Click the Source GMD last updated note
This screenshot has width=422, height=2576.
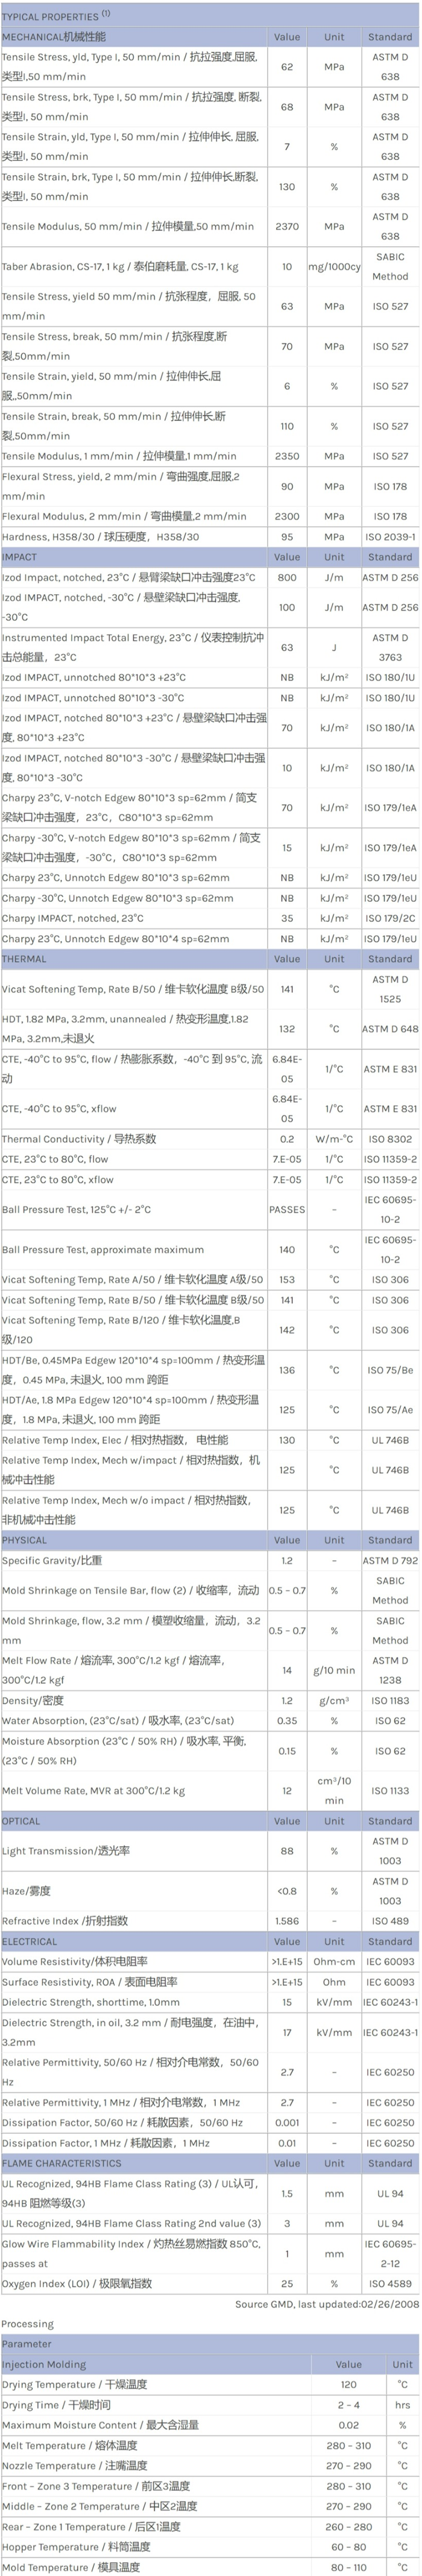pos(327,2303)
